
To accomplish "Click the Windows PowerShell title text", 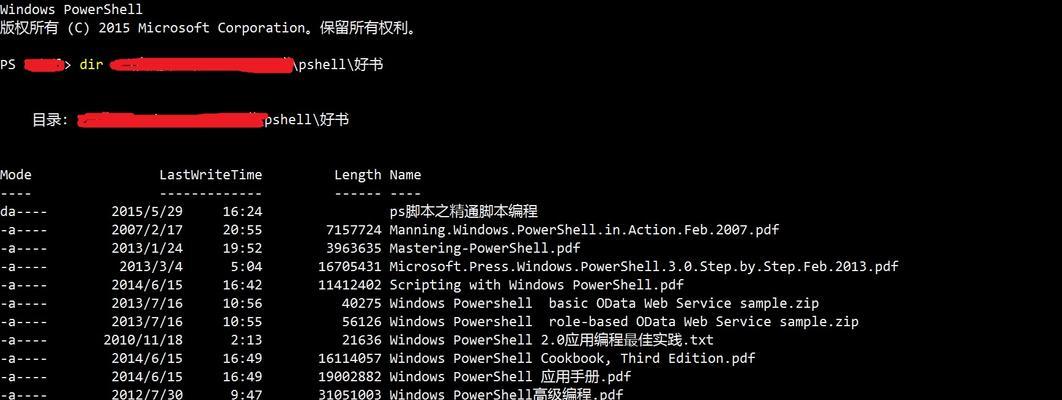I will (x=71, y=9).
